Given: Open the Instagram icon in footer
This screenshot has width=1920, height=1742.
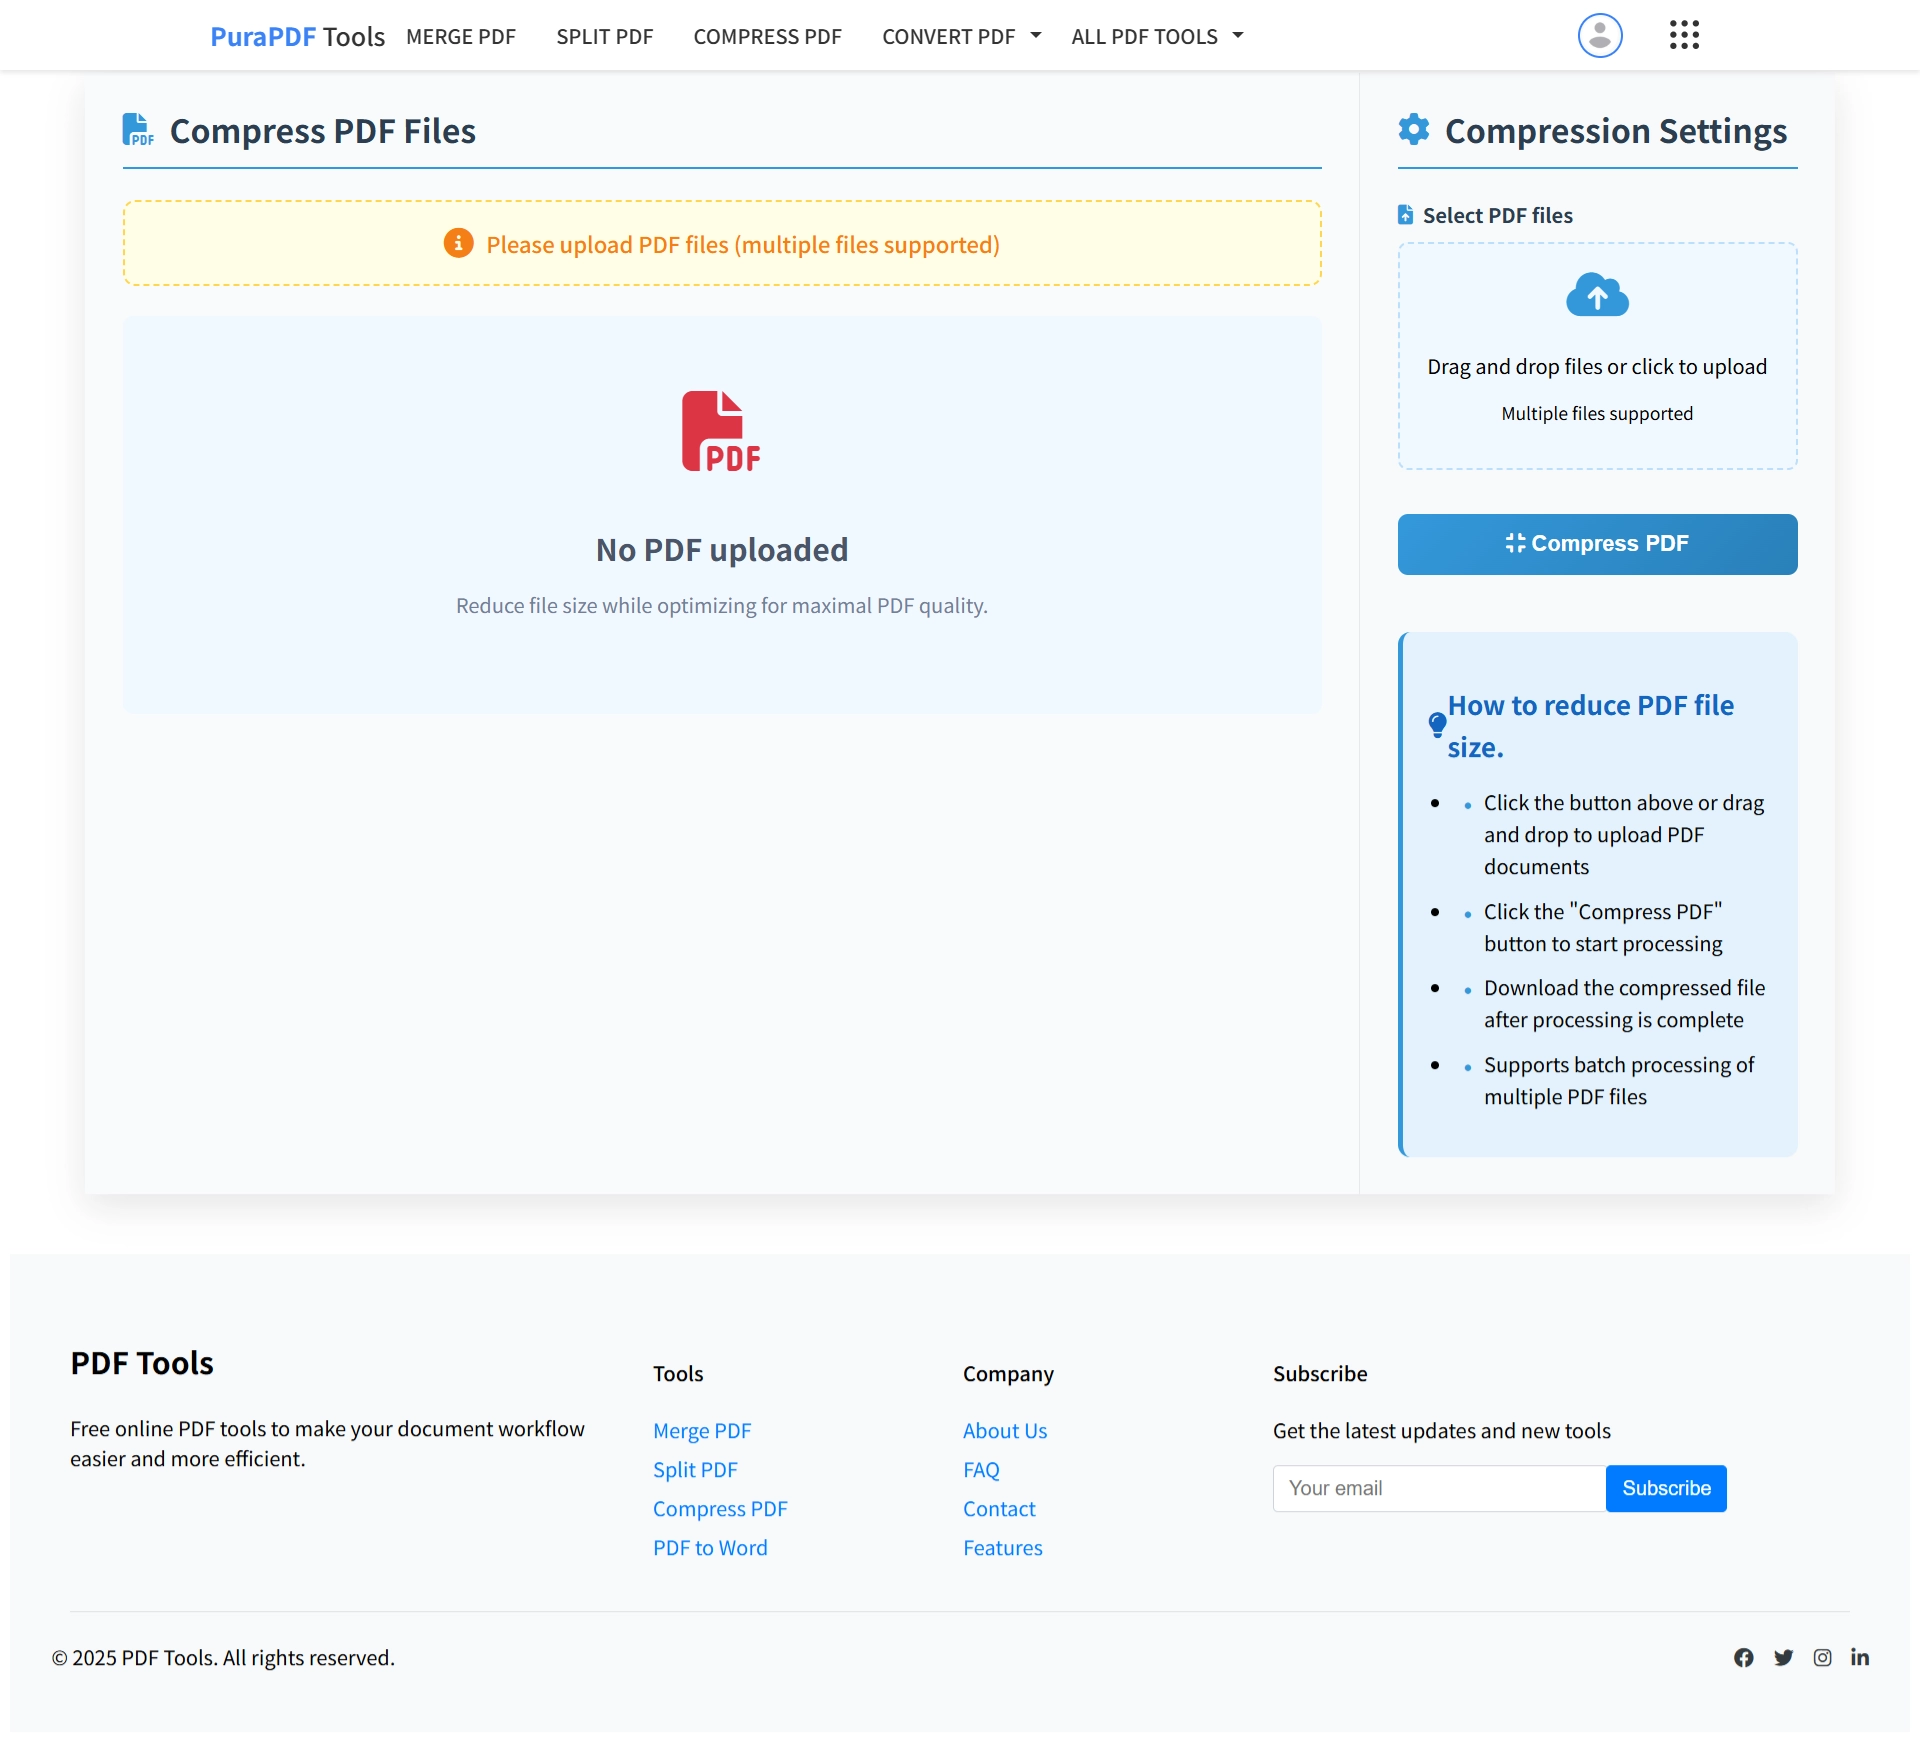Looking at the screenshot, I should 1822,1657.
